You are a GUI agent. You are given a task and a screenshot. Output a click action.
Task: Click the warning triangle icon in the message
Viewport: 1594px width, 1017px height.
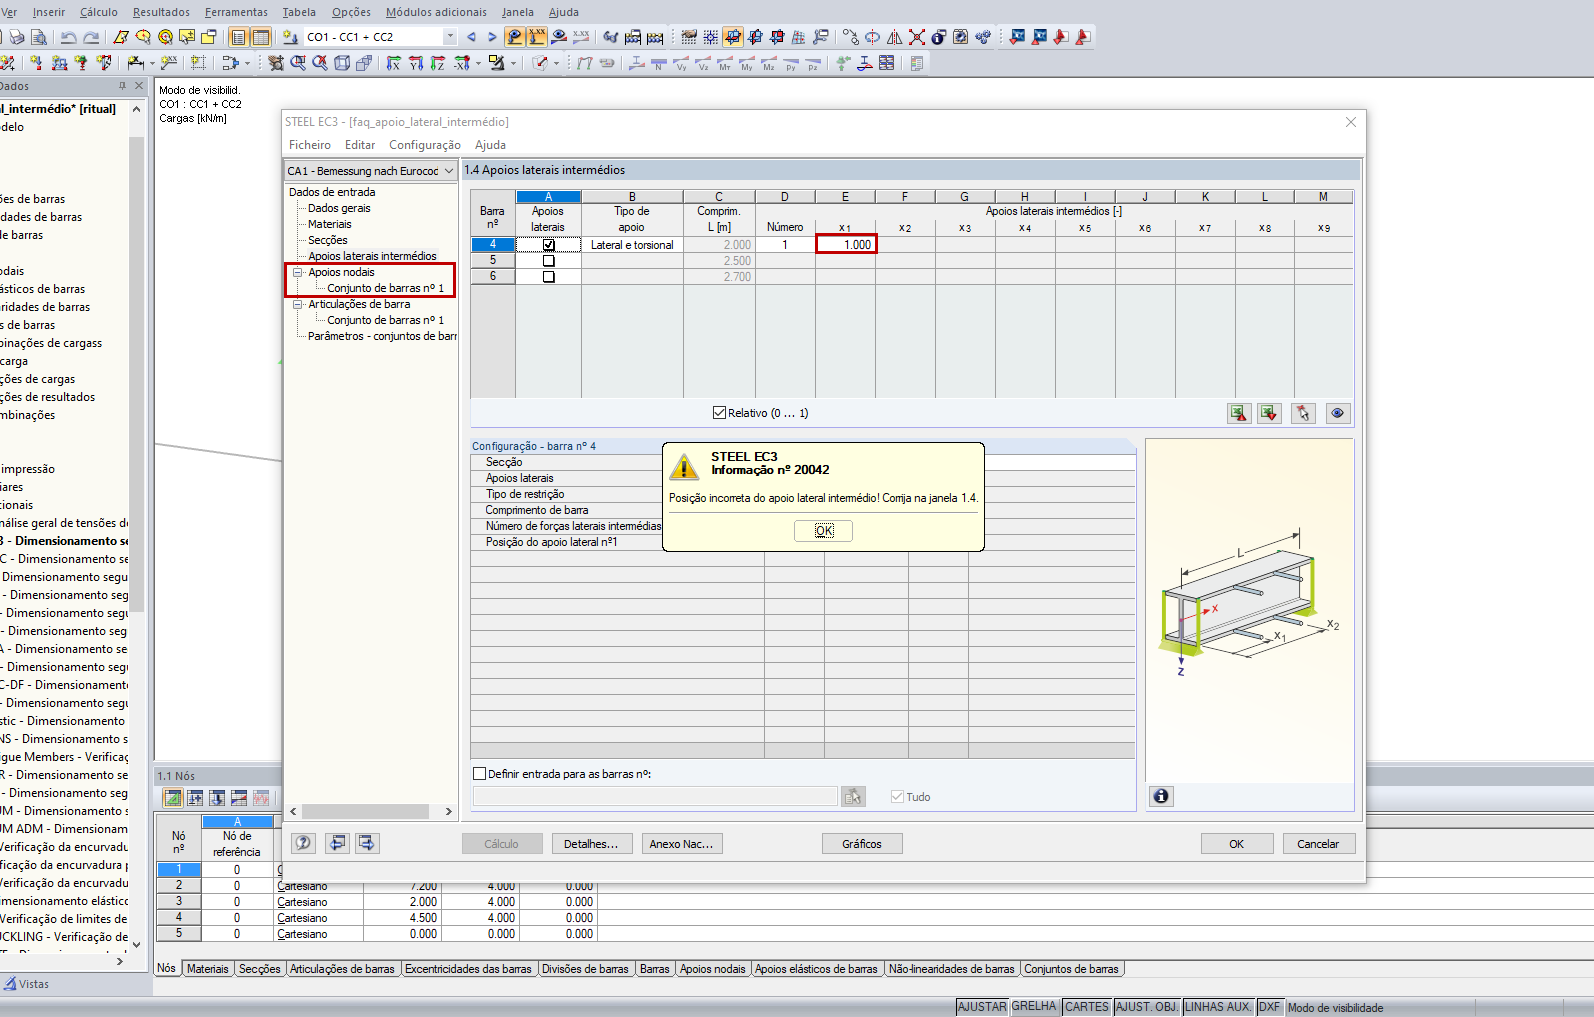coord(684,466)
